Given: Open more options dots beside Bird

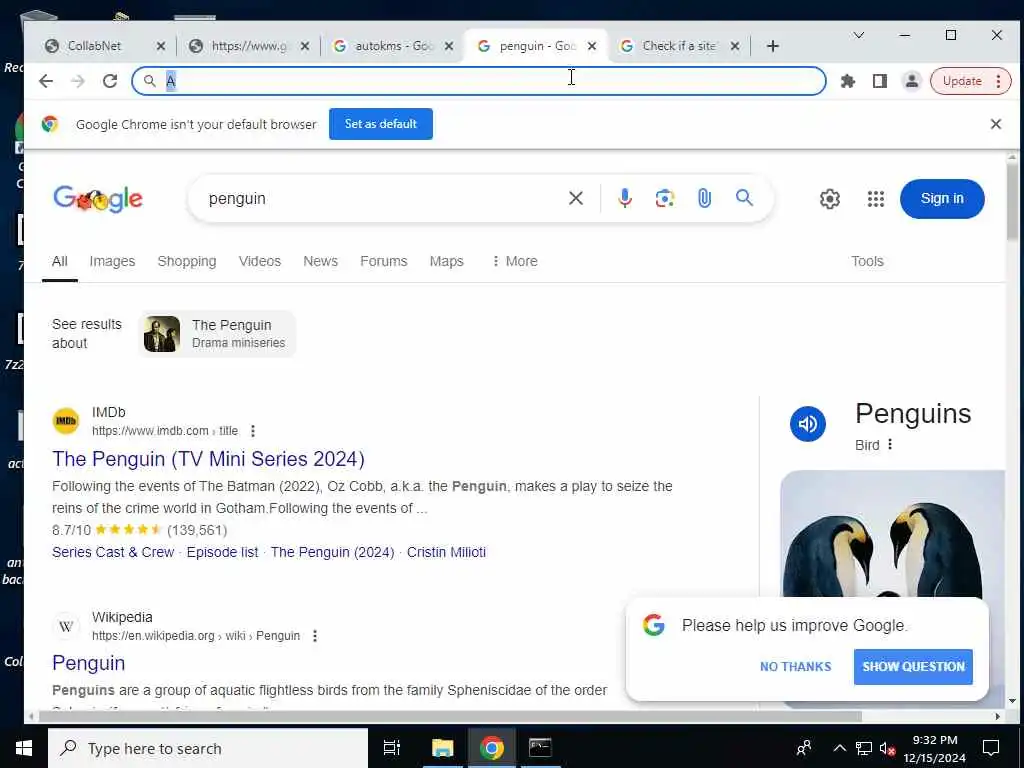Looking at the screenshot, I should click(889, 445).
